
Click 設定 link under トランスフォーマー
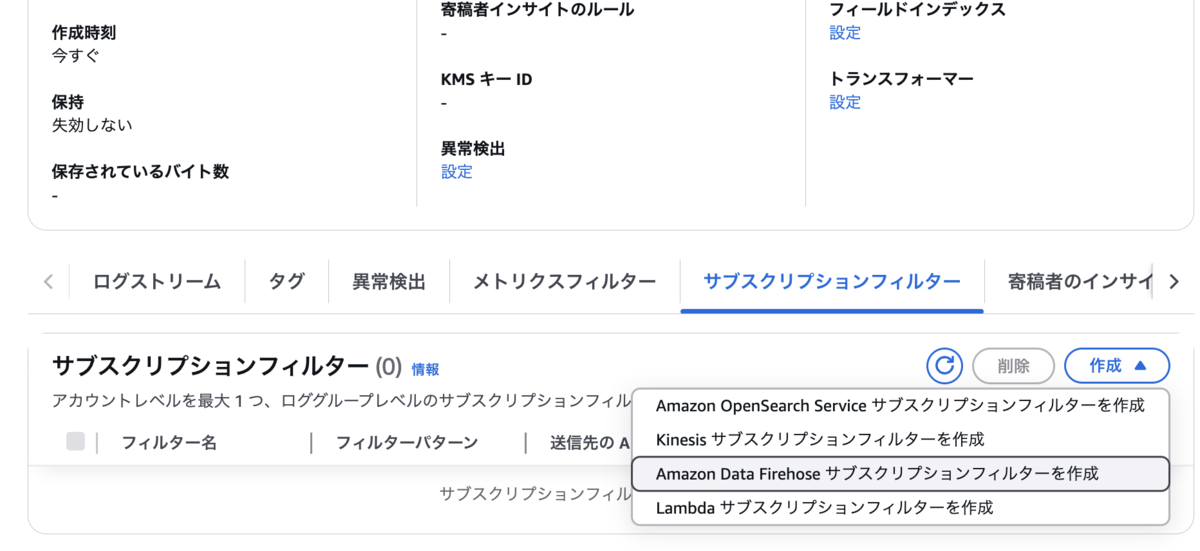click(x=845, y=102)
